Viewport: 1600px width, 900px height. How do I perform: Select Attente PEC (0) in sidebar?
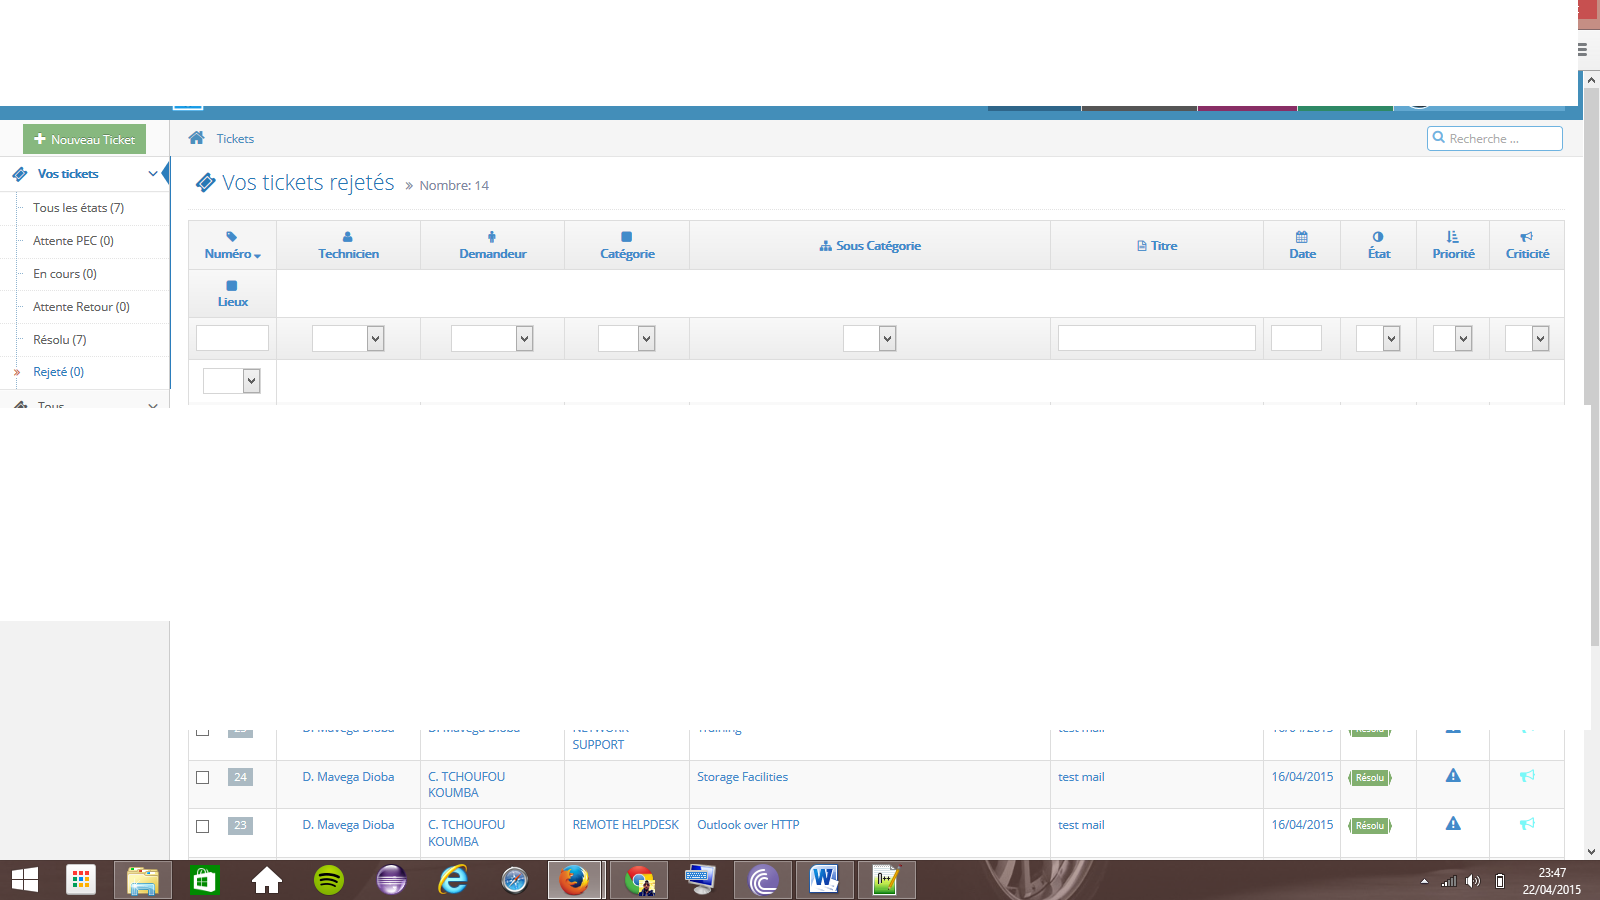73,241
